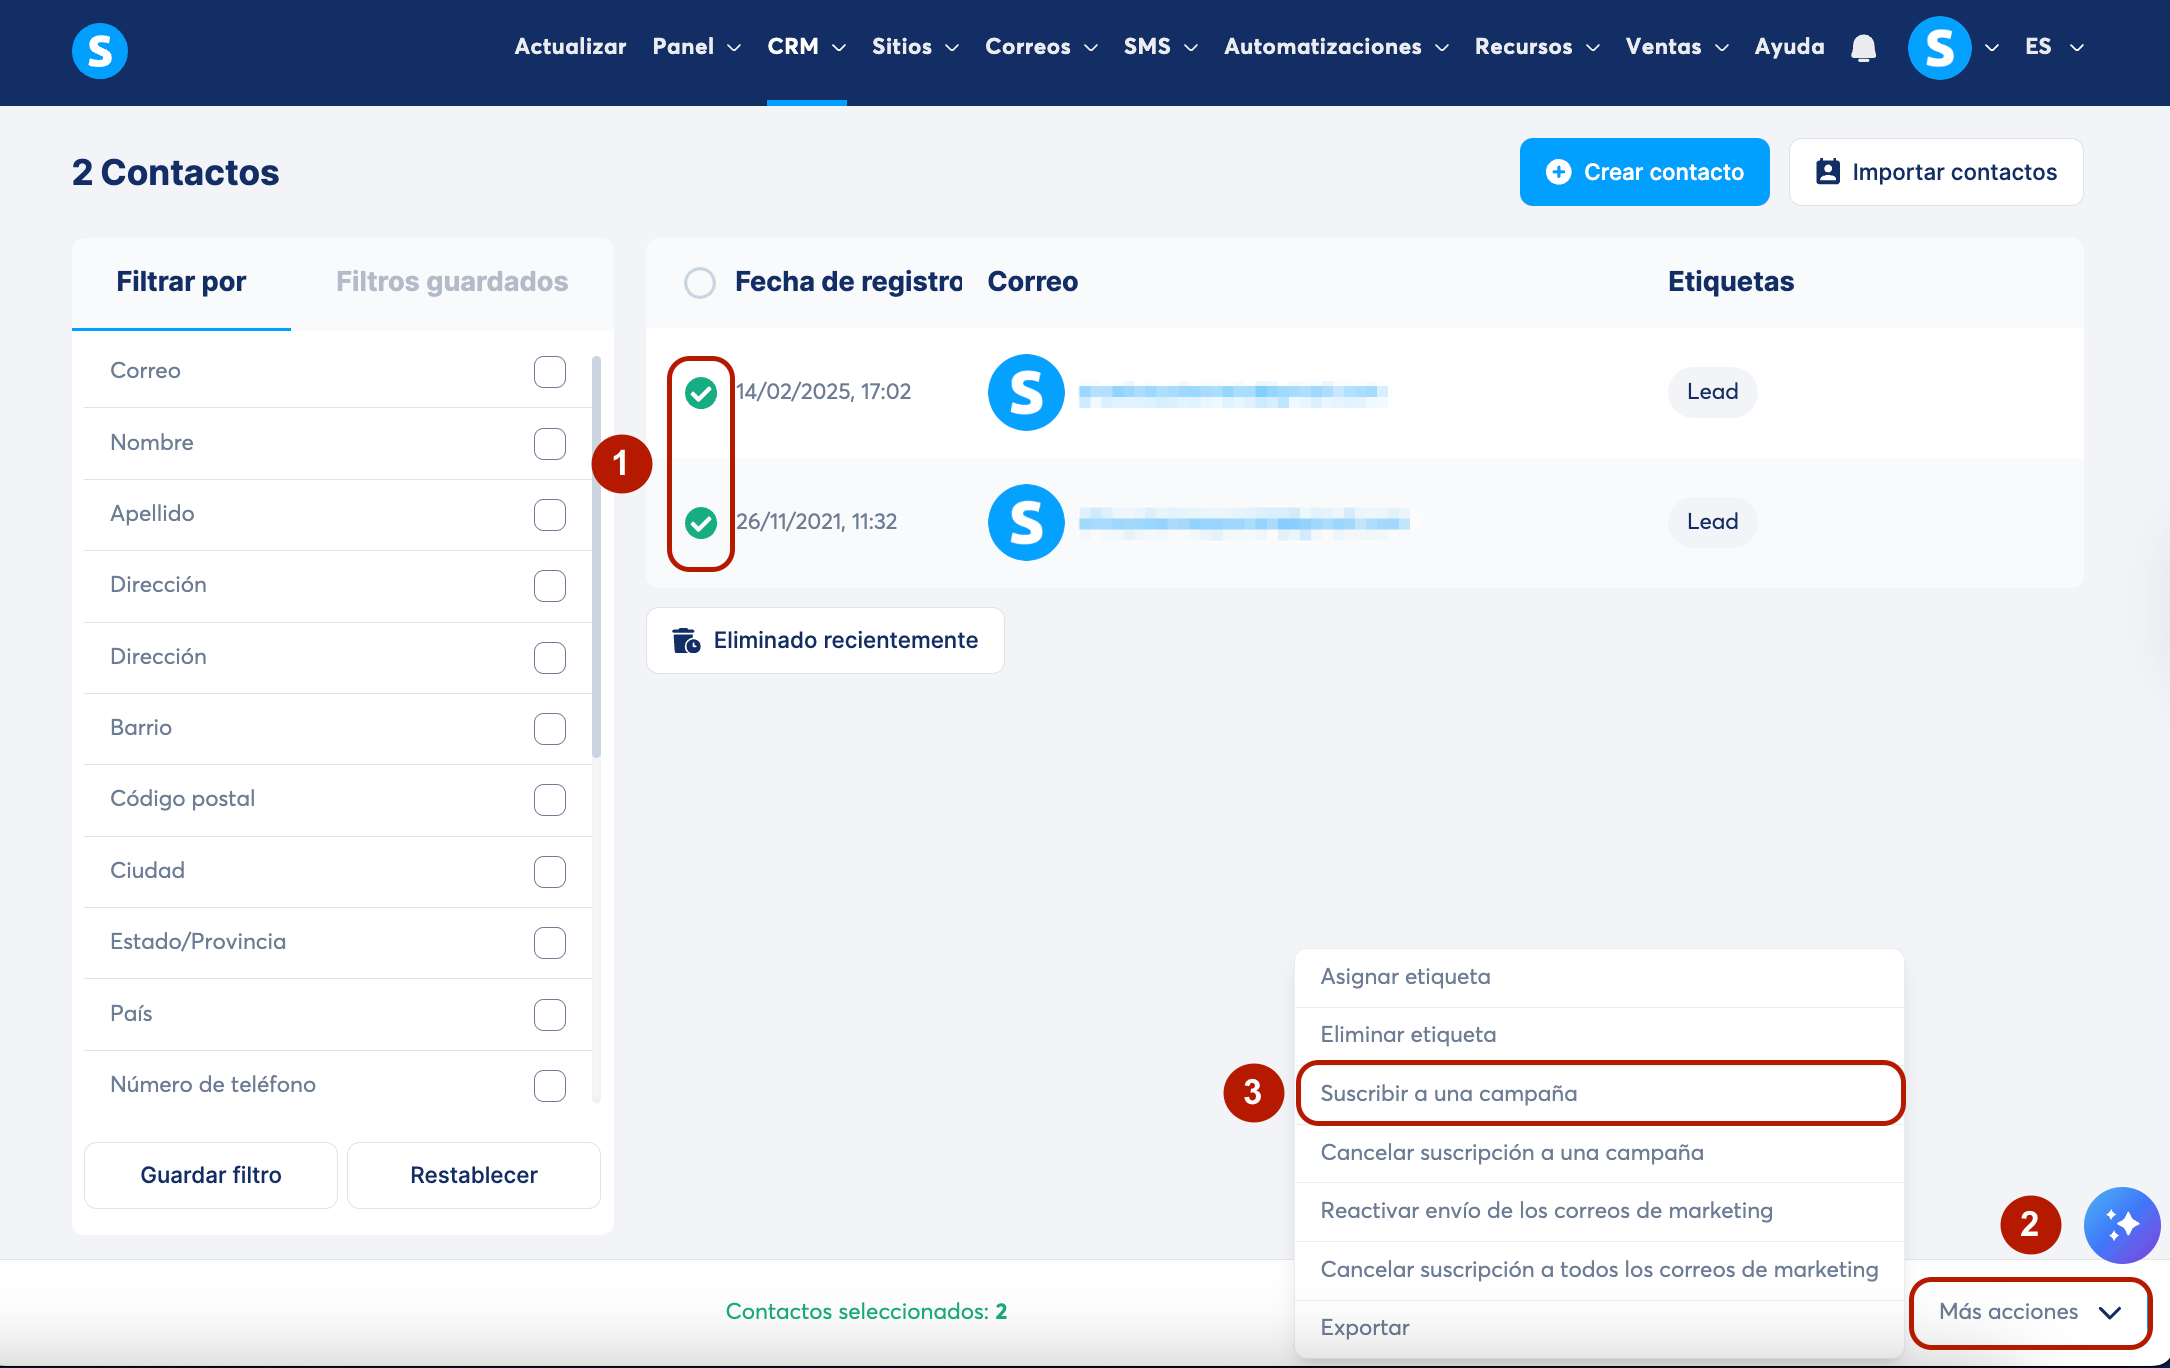Viewport: 2170px width, 1368px height.
Task: Toggle the select-all radio in table header
Action: tap(699, 283)
